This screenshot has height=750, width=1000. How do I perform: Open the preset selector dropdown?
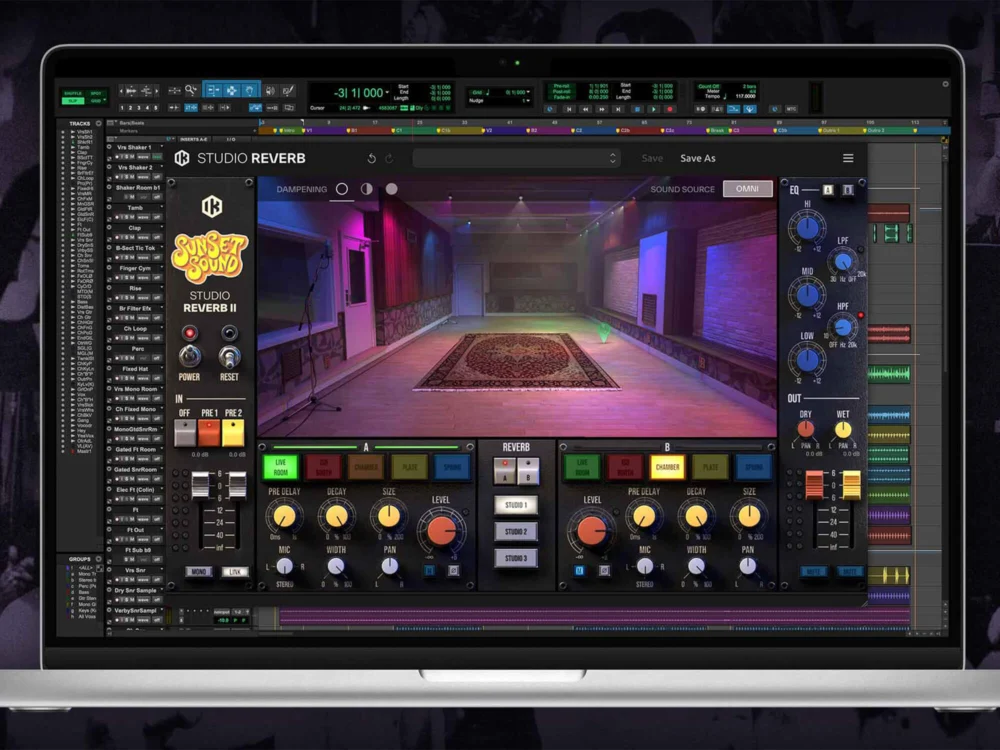(x=516, y=158)
